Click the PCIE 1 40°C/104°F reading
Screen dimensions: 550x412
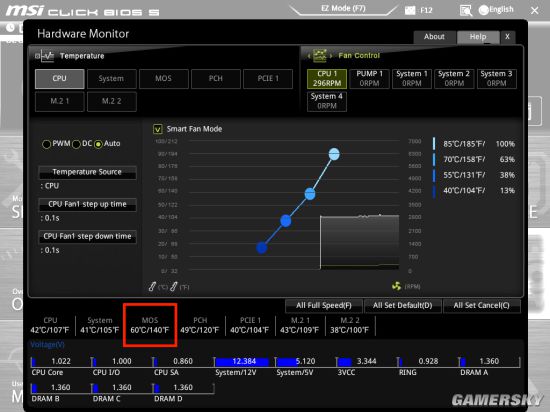point(250,325)
